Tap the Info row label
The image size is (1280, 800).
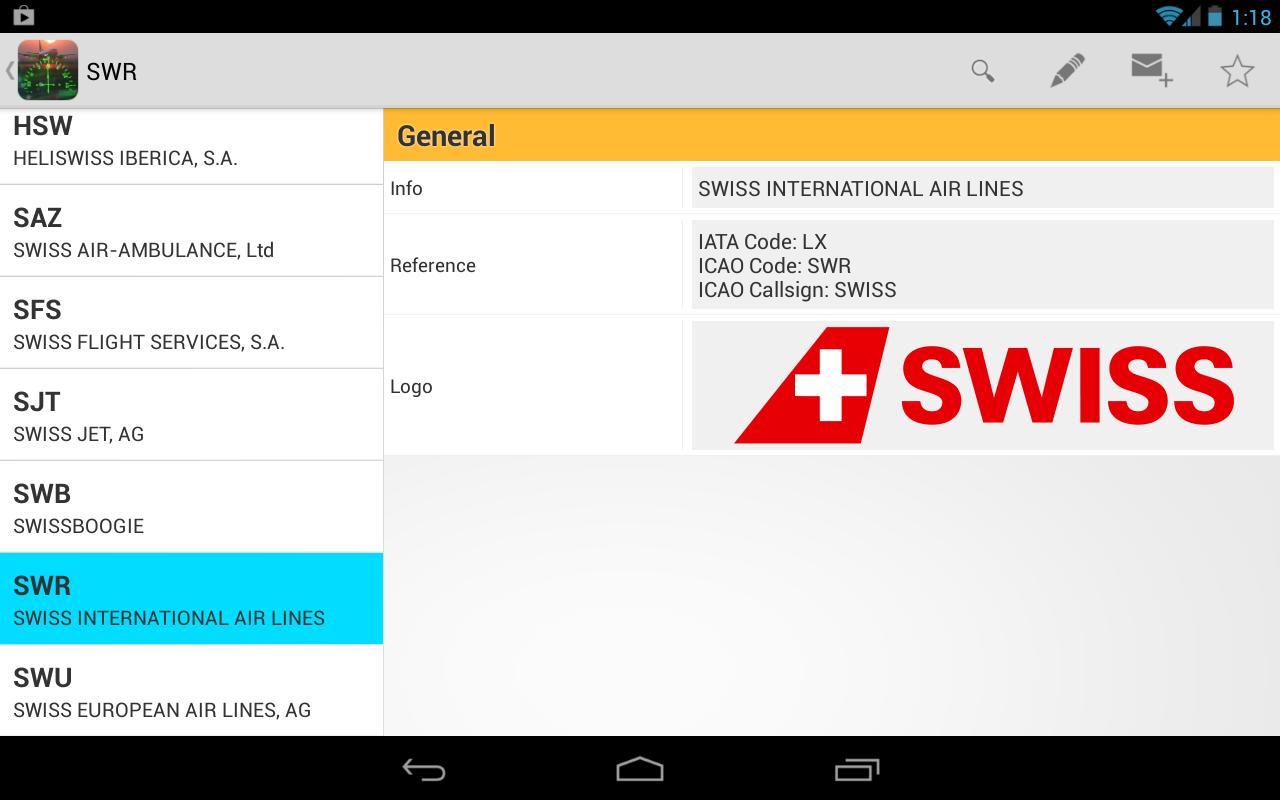point(406,188)
